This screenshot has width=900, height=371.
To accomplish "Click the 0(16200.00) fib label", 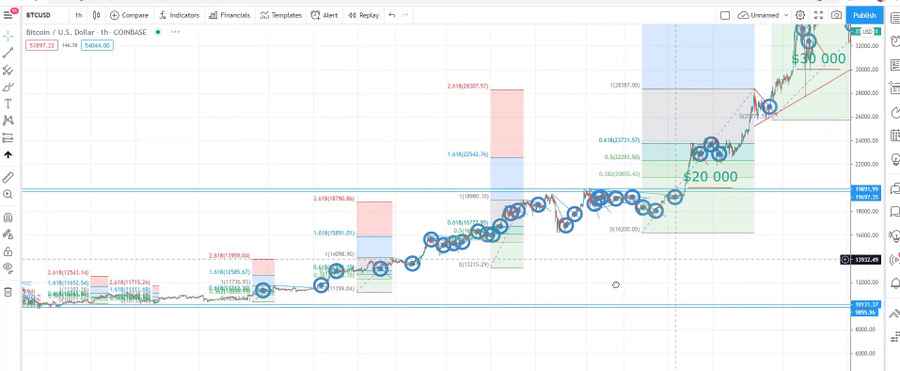I will 625,229.
